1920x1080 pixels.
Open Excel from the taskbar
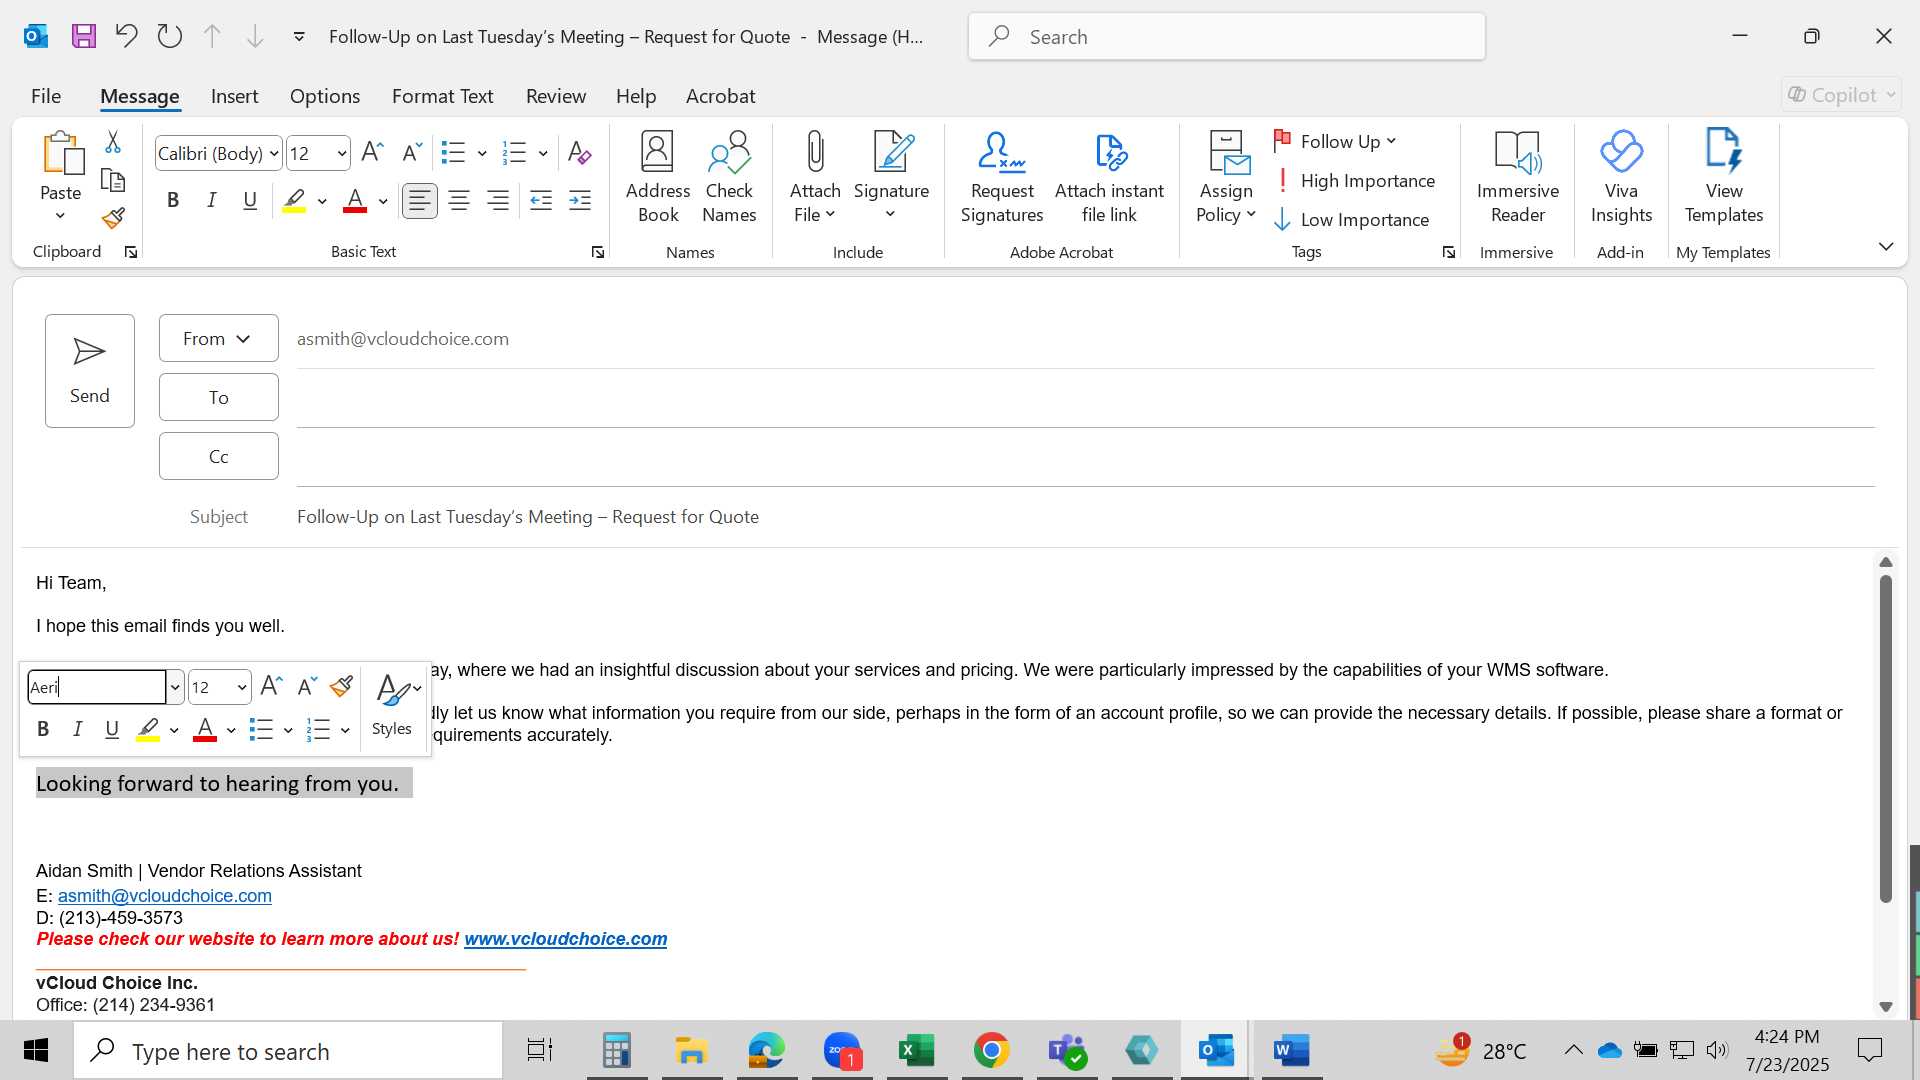pyautogui.click(x=916, y=1050)
